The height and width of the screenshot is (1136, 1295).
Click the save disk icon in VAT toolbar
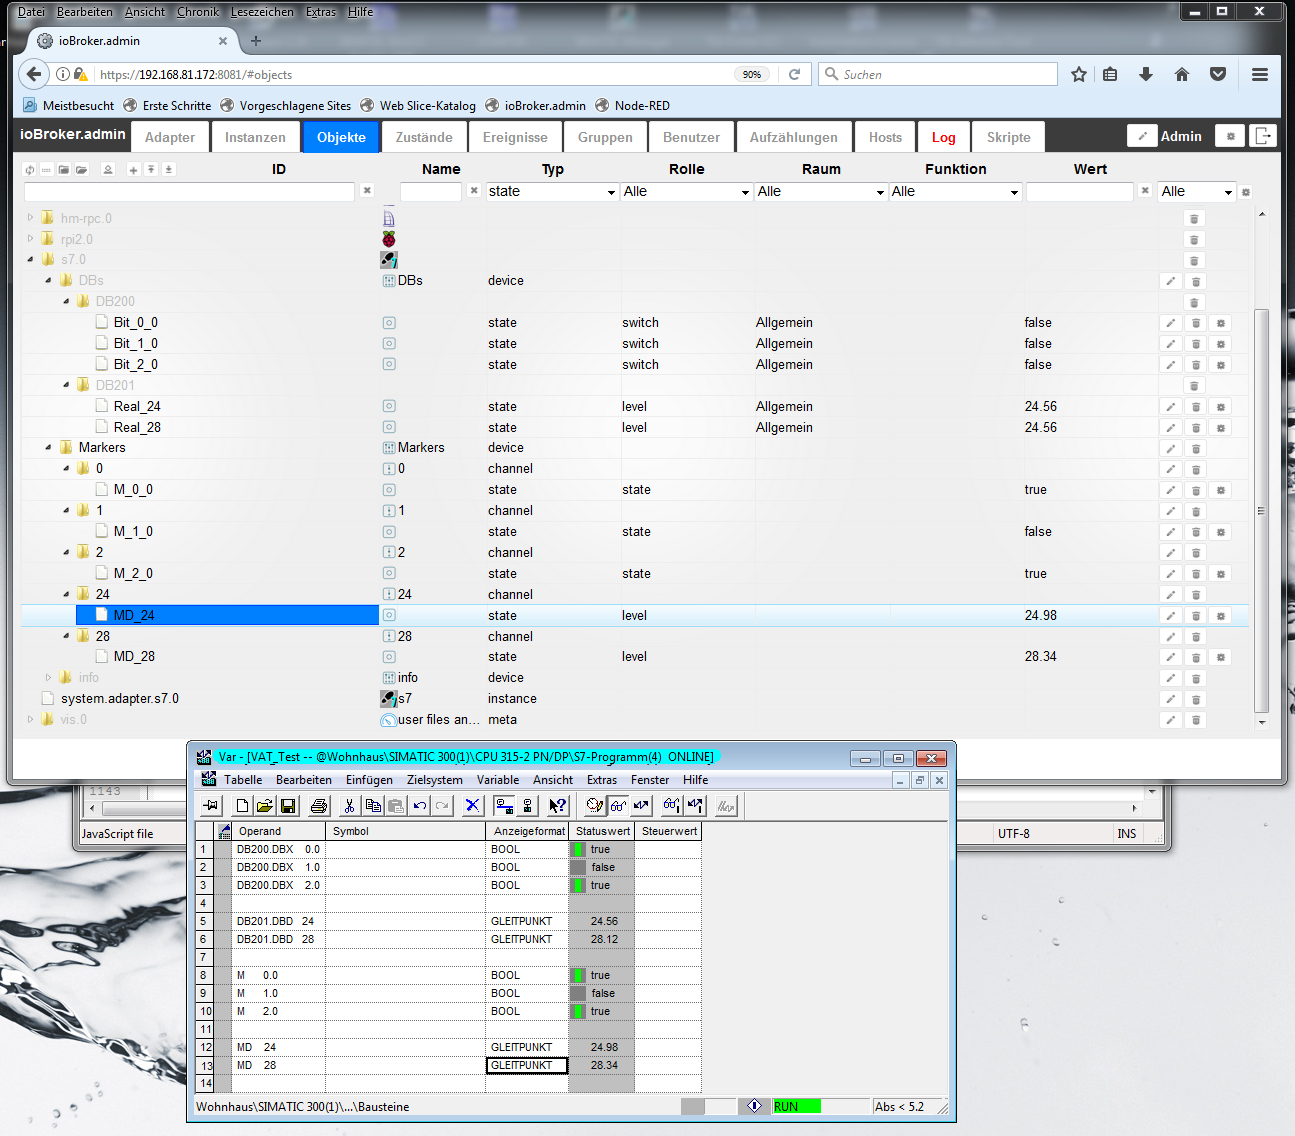288,806
